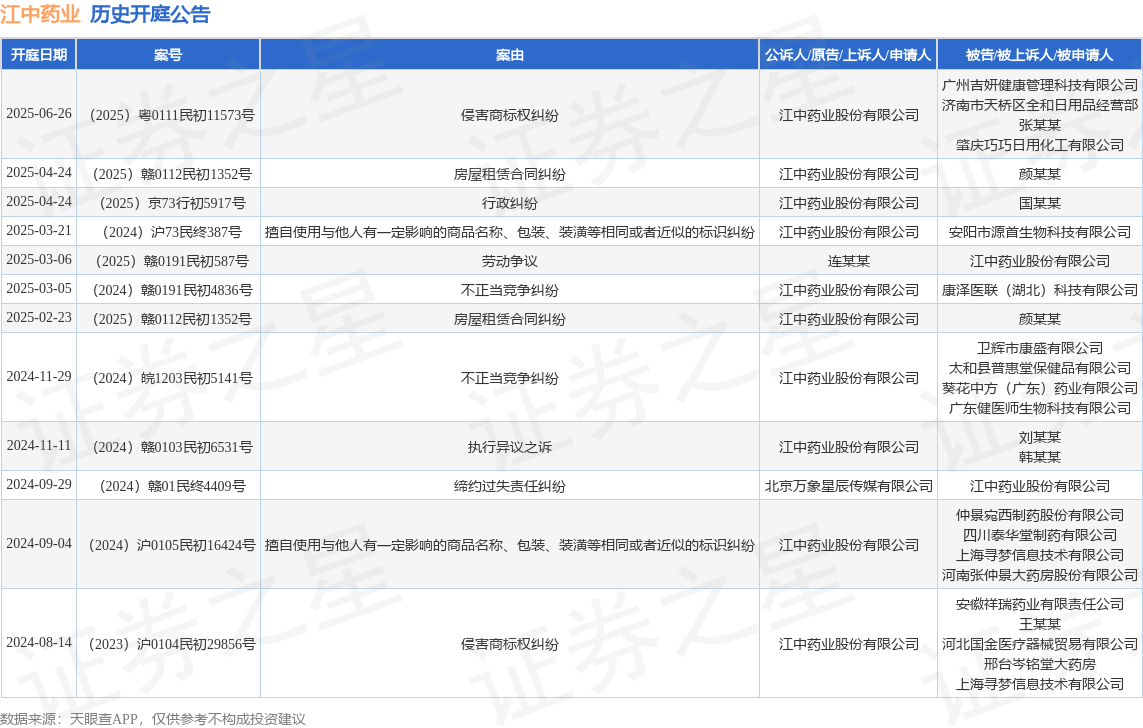Select the 案由 column header
The image size is (1143, 728).
click(x=510, y=55)
